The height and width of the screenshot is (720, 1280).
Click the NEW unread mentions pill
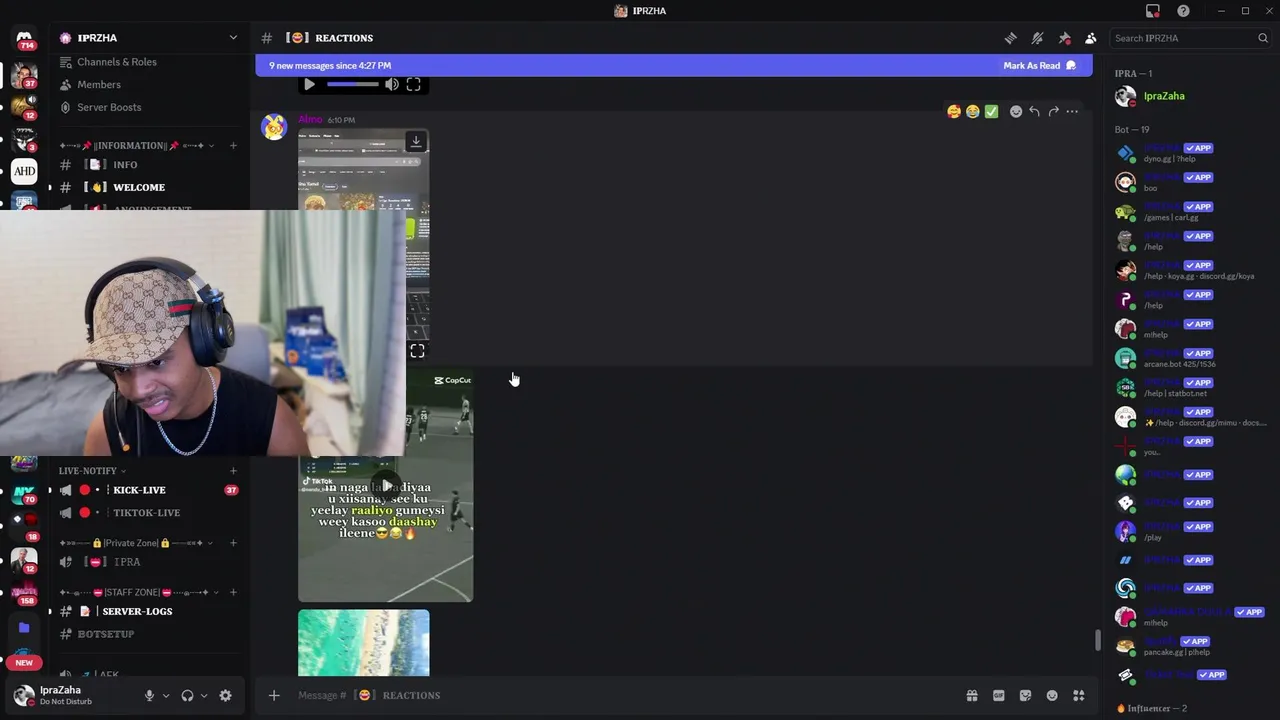pos(24,662)
